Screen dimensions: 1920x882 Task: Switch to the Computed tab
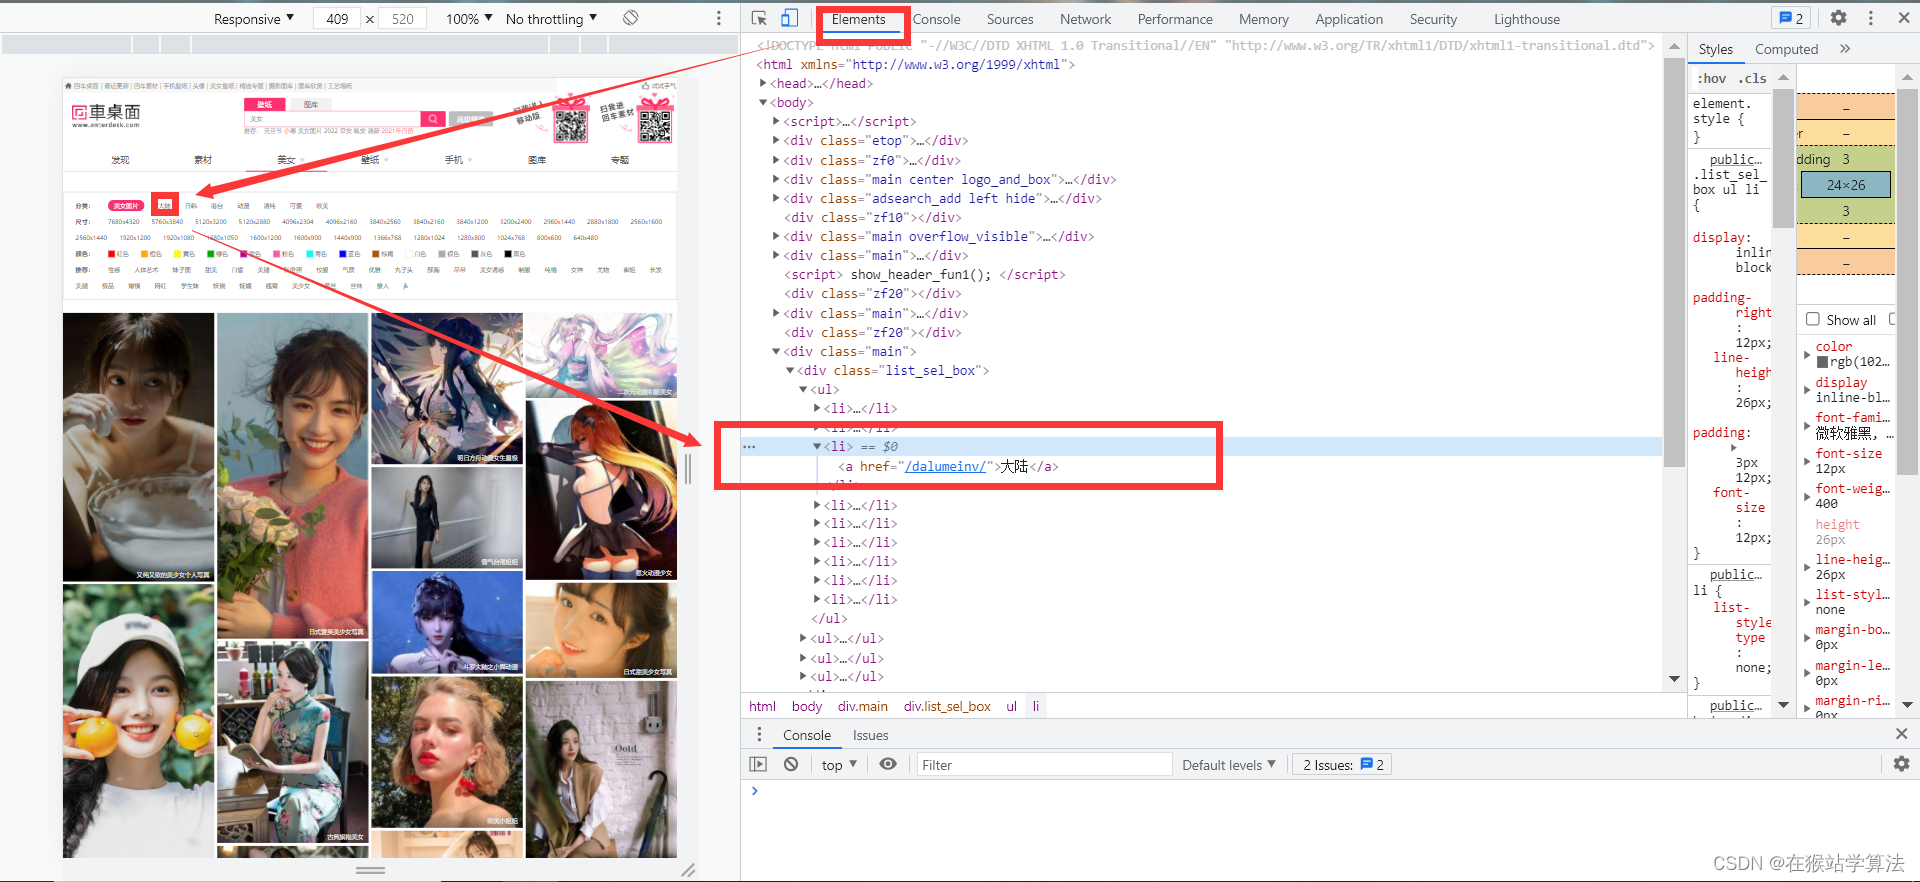click(1786, 49)
